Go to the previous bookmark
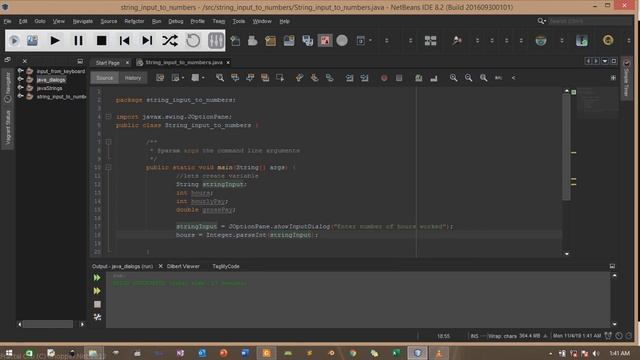This screenshot has height=360, width=640. click(x=300, y=78)
